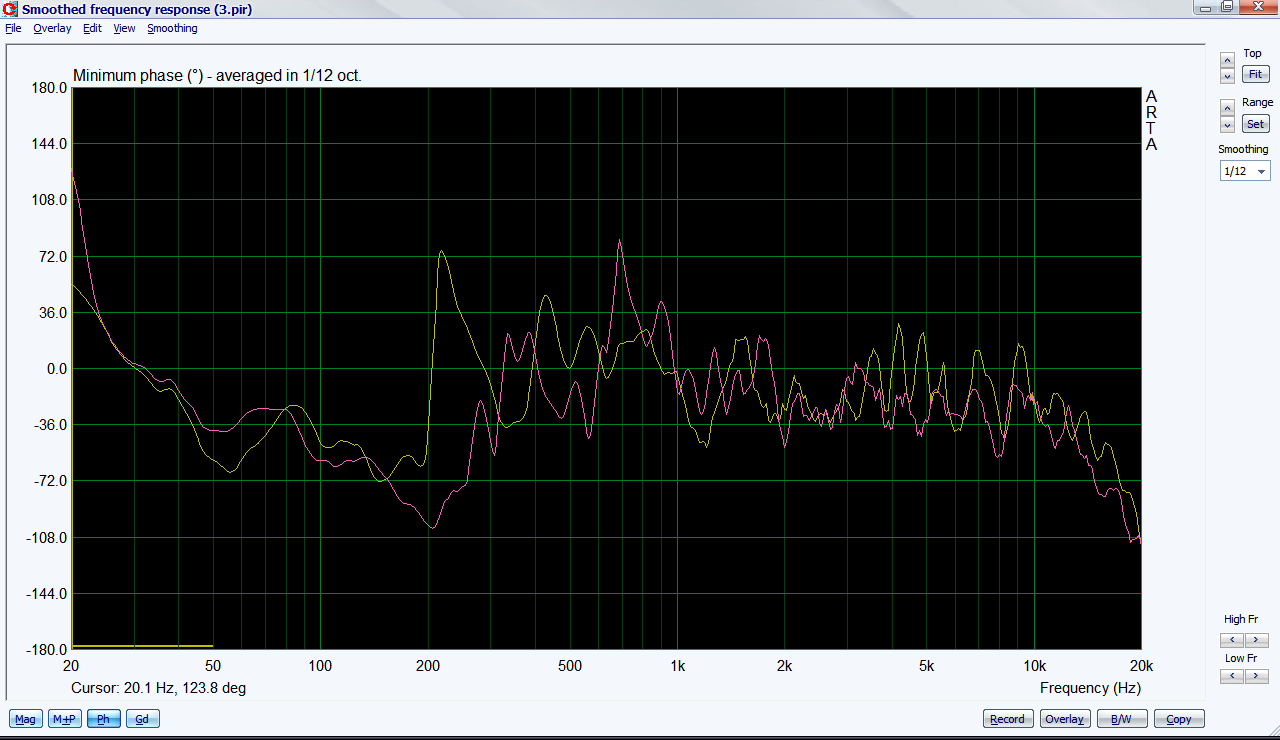Click the Set range button
The width and height of the screenshot is (1280, 740).
click(1255, 125)
